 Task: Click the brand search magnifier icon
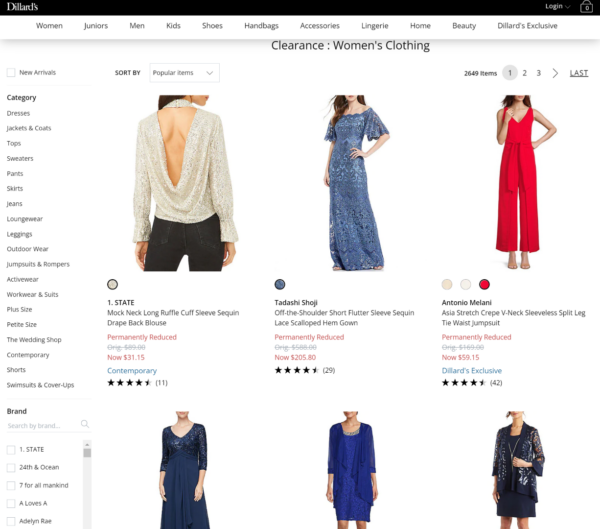click(x=85, y=424)
